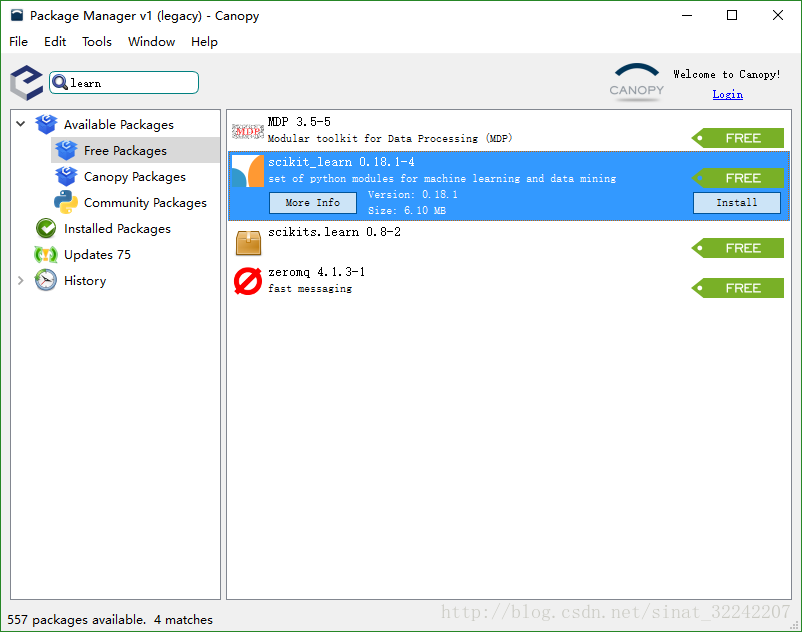The width and height of the screenshot is (802, 632).
Task: Select Community Packages in the sidebar
Action: [145, 202]
